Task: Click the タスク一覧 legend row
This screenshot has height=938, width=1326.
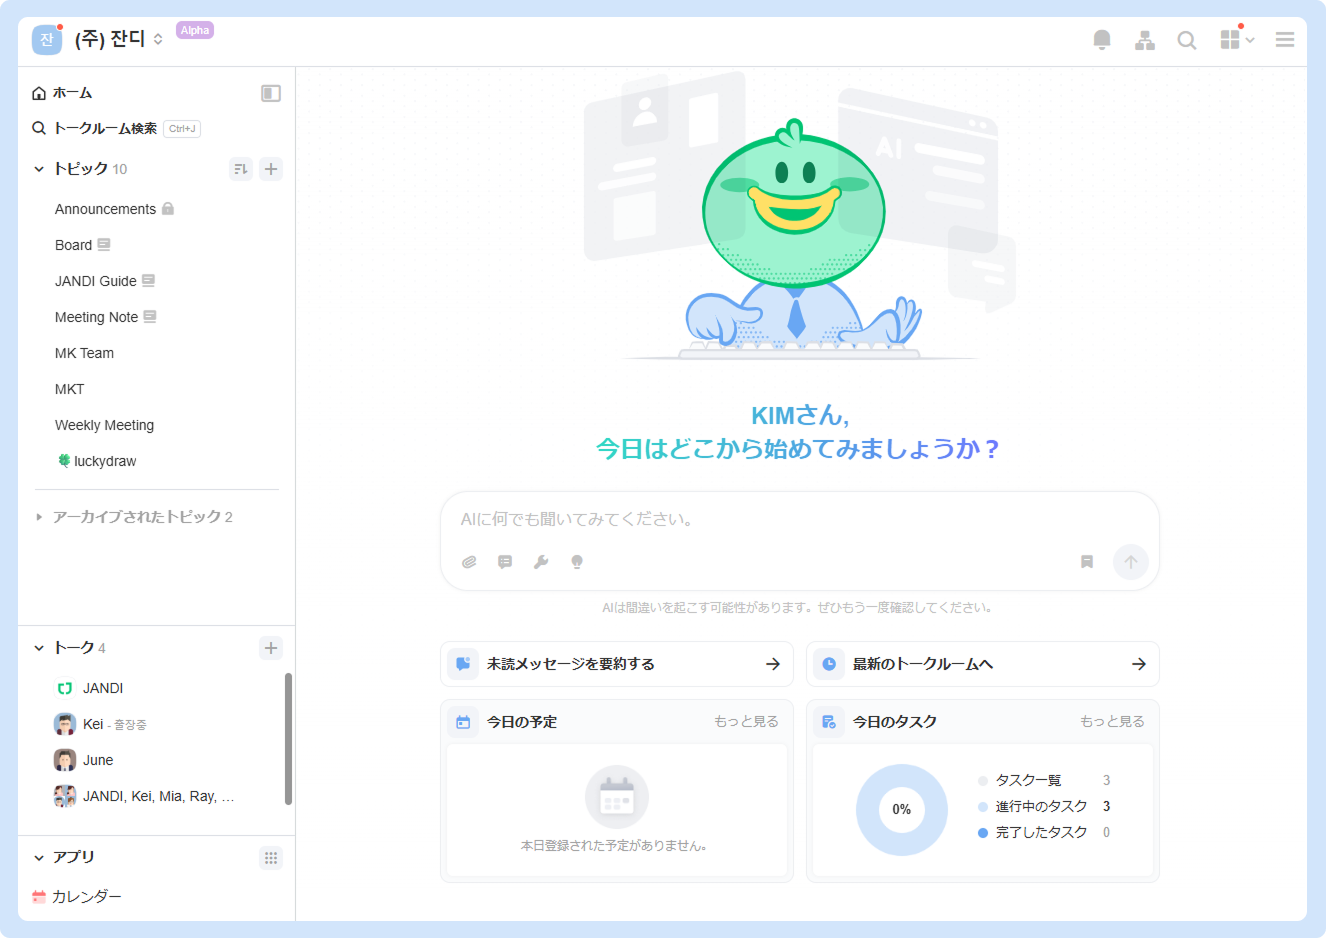Action: [1044, 781]
